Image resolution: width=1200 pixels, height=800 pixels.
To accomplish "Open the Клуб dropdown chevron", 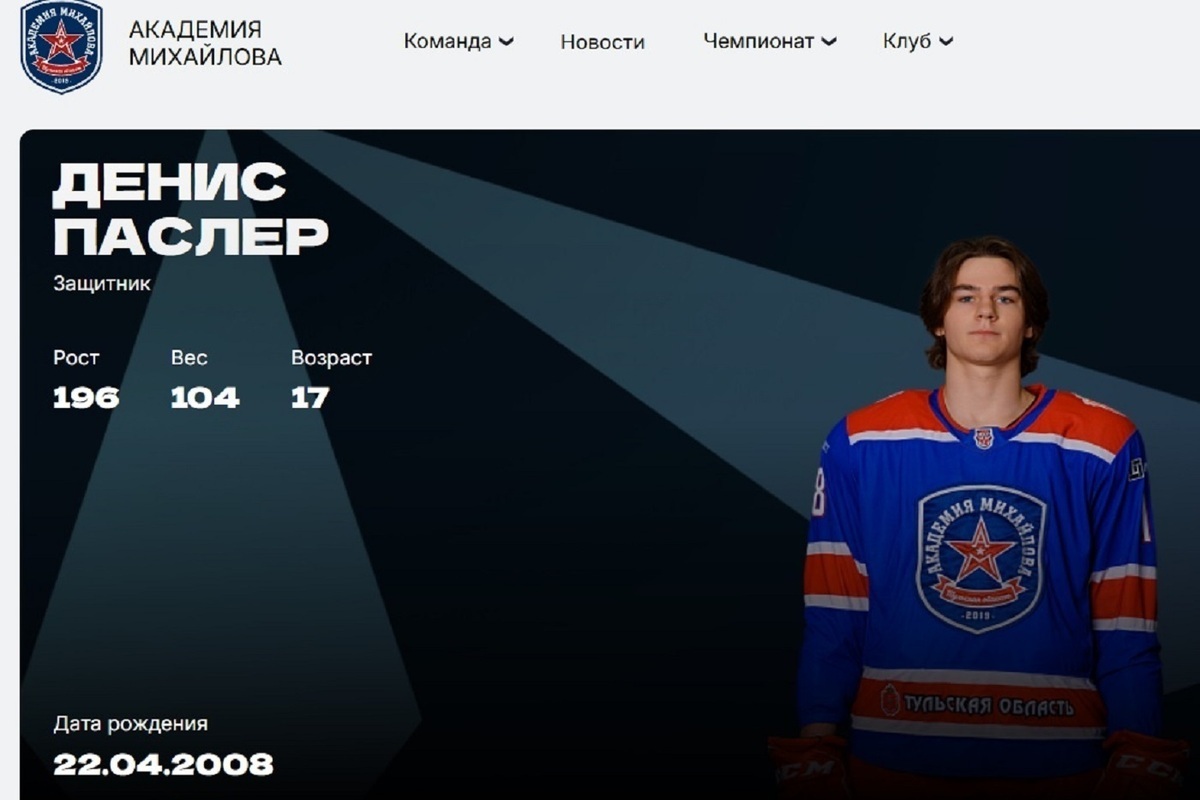I will (946, 42).
